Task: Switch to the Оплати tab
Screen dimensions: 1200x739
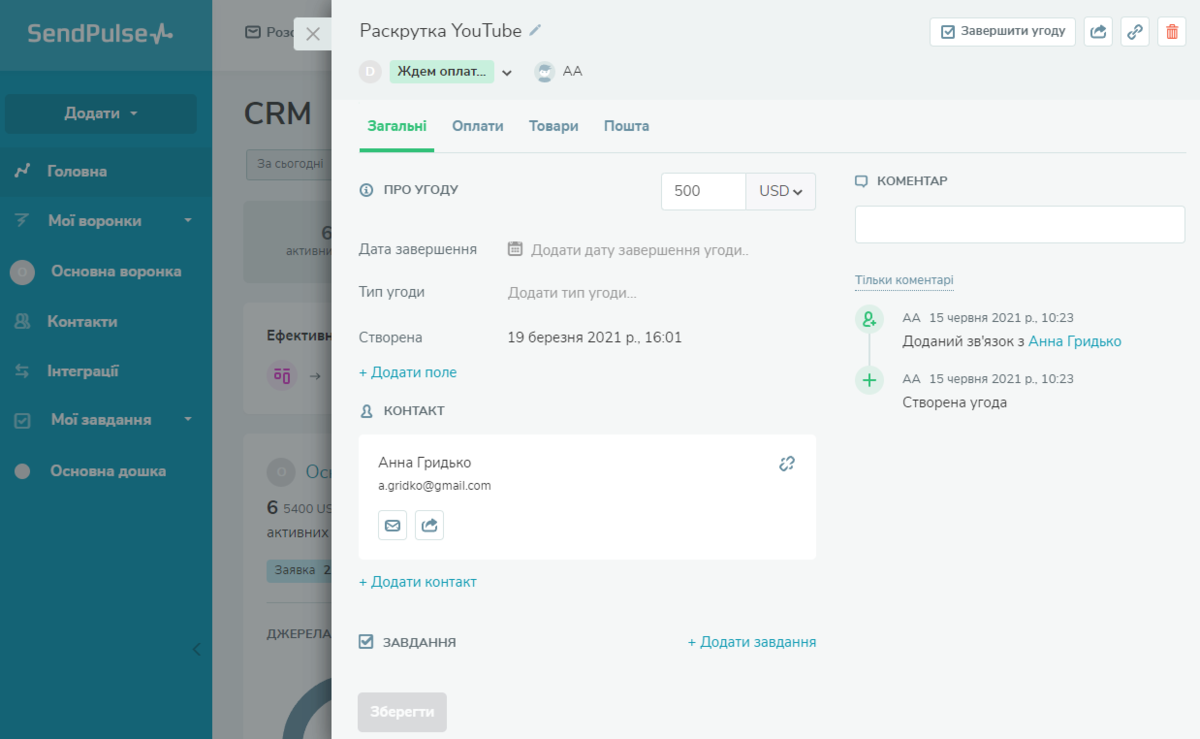Action: 478,127
